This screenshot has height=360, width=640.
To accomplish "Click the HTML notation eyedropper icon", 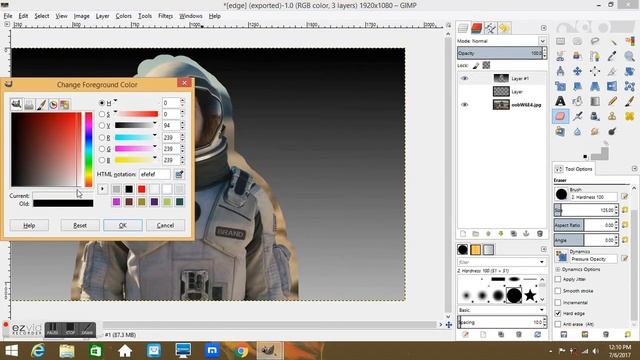I will [x=179, y=174].
